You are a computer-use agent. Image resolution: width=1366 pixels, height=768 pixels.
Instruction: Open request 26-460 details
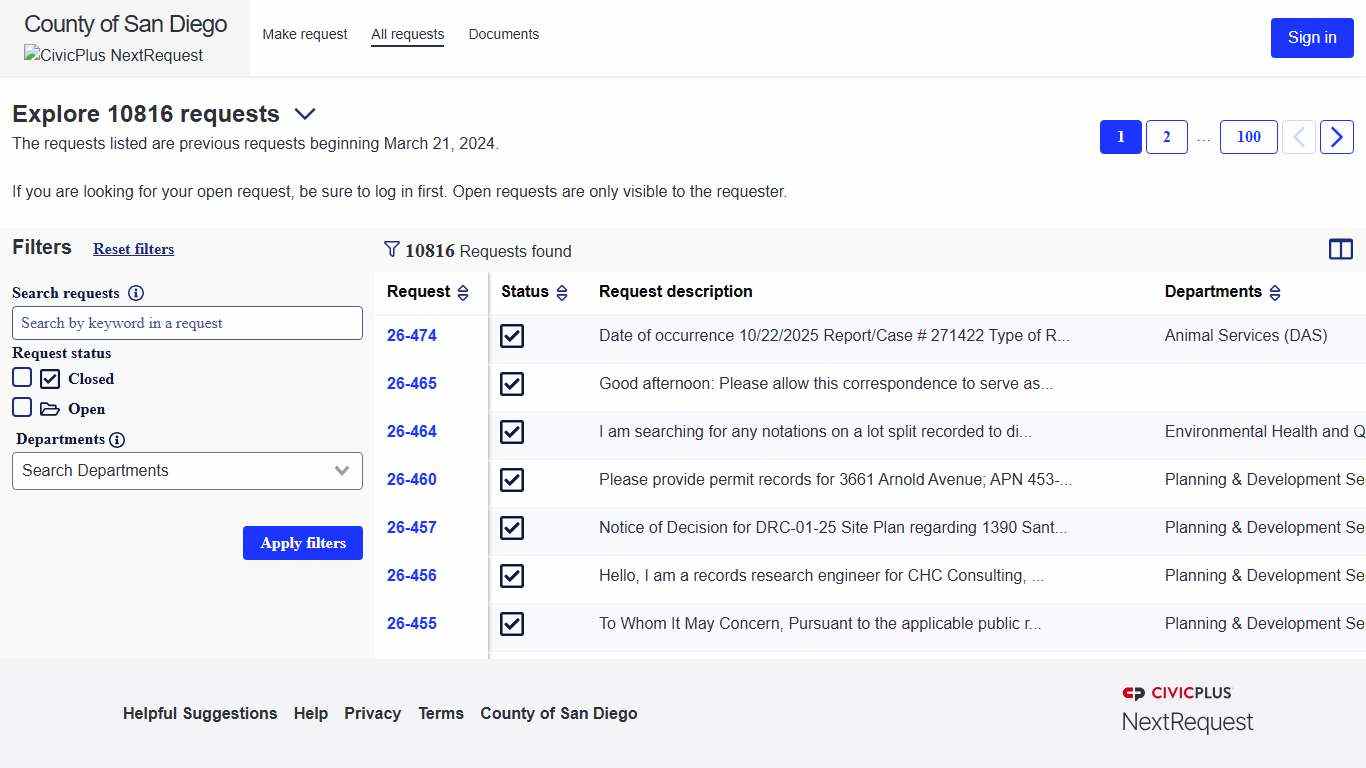[411, 479]
